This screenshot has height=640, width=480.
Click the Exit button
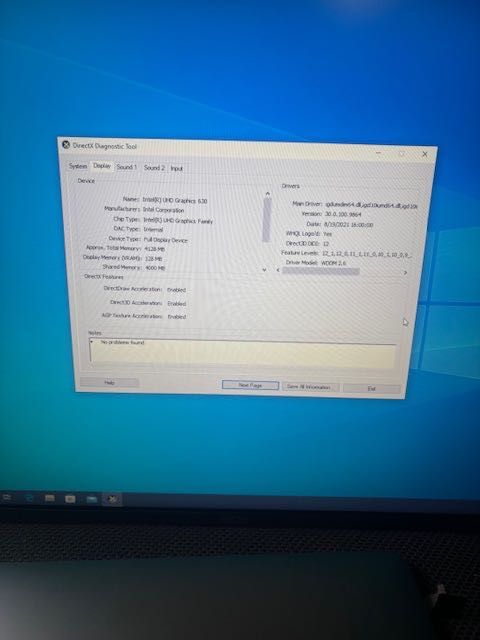pos(371,389)
